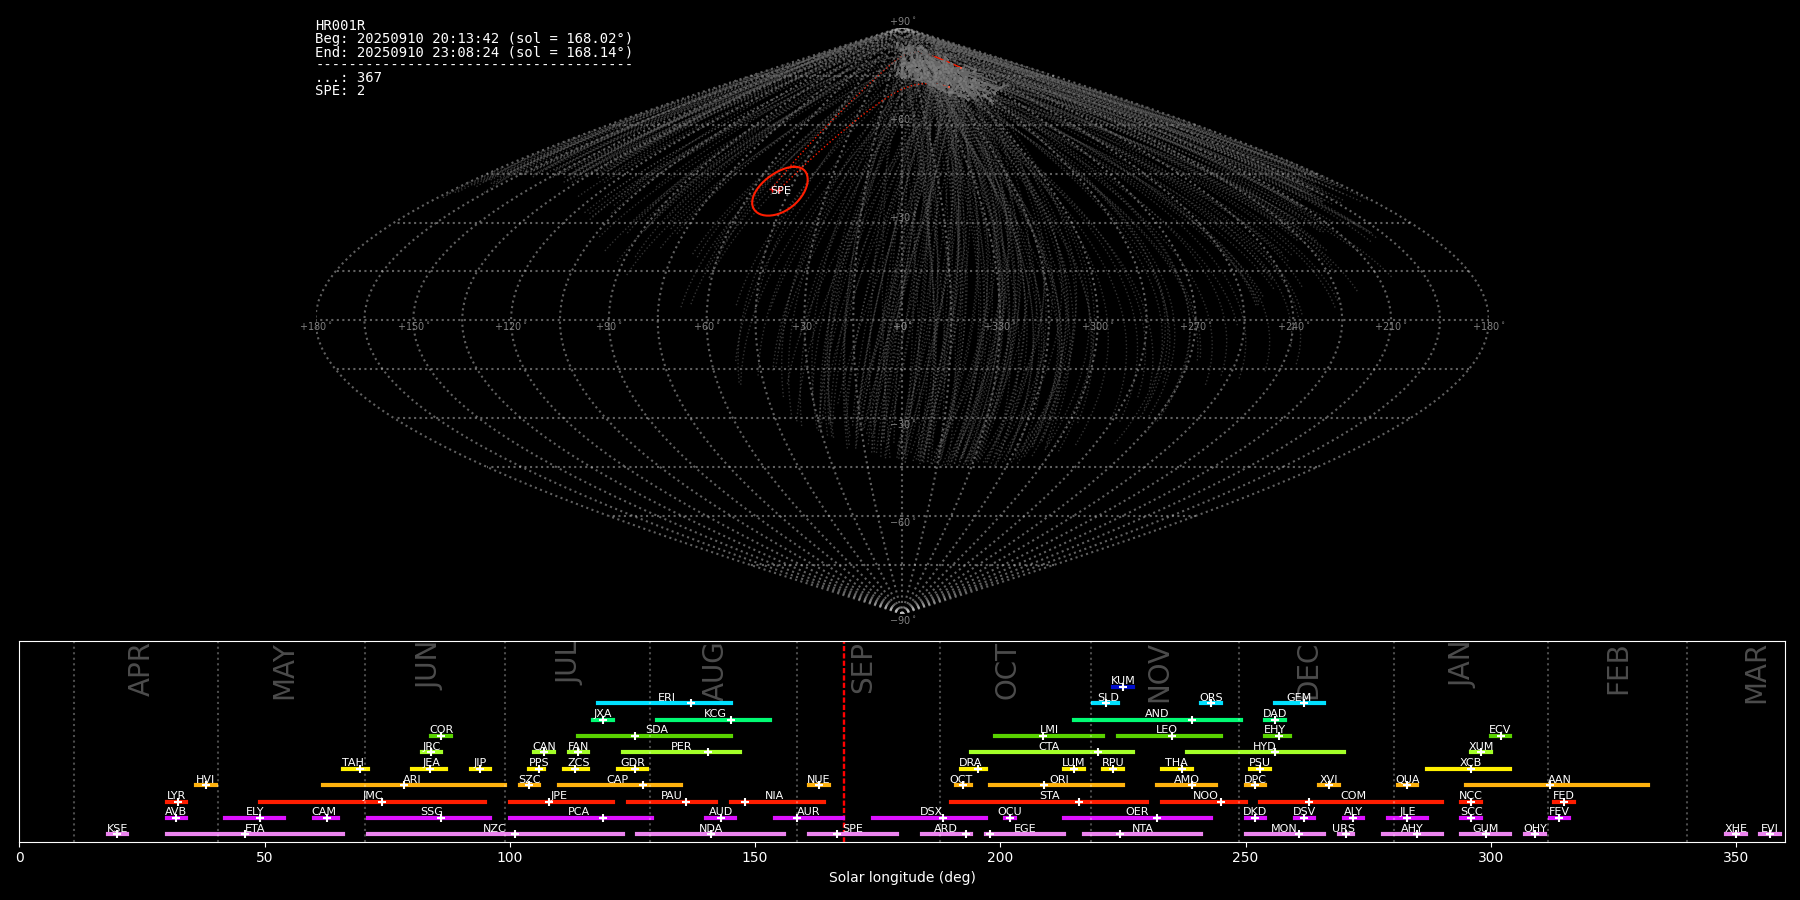Select the green AND shower bar
Image resolution: width=1800 pixels, height=900 pixels.
(1157, 719)
